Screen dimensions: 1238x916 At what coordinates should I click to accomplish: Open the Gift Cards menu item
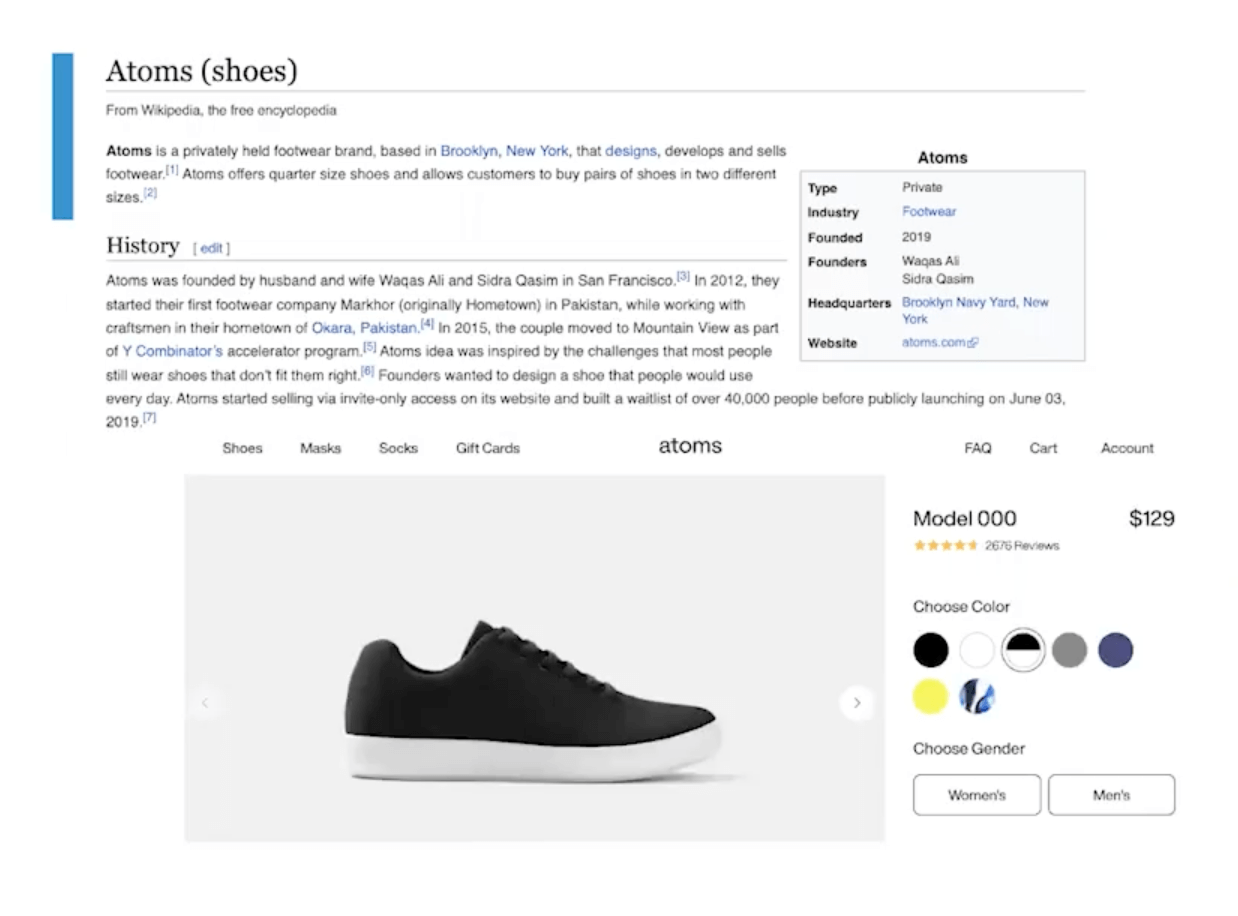pos(488,448)
